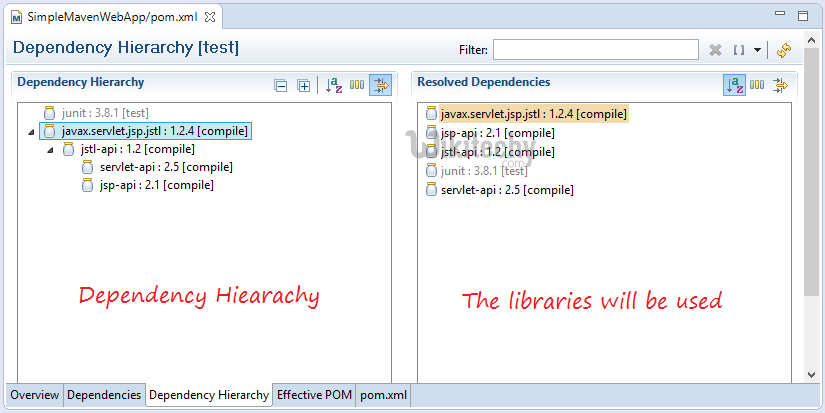
Task: Click filter icon in Resolved Dependencies toolbar
Action: coord(780,86)
